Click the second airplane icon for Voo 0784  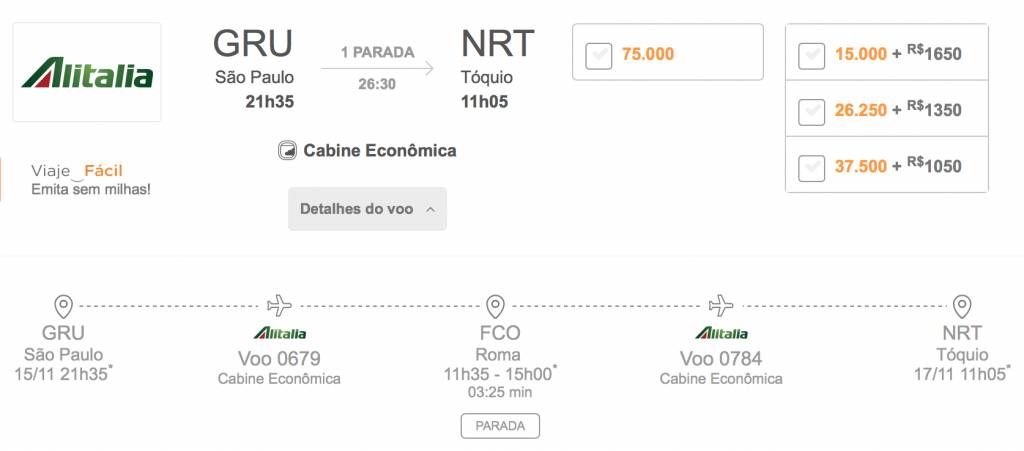(x=721, y=305)
